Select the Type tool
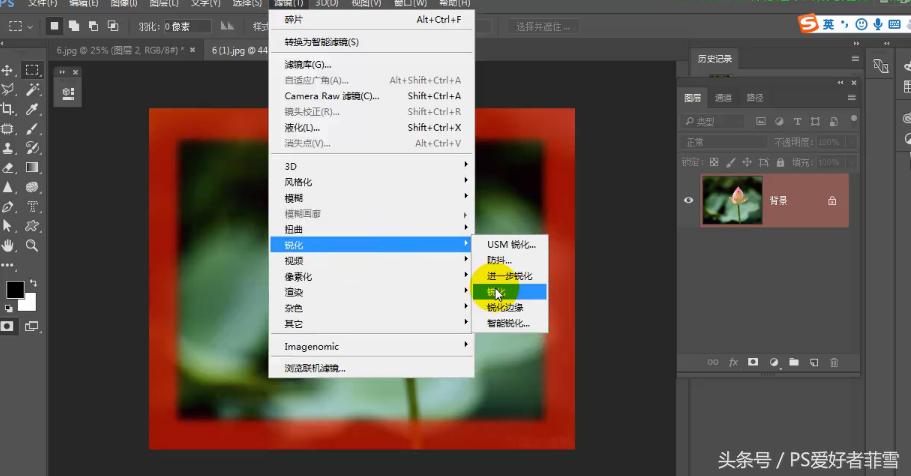Viewport: 911px width, 476px height. coord(32,207)
